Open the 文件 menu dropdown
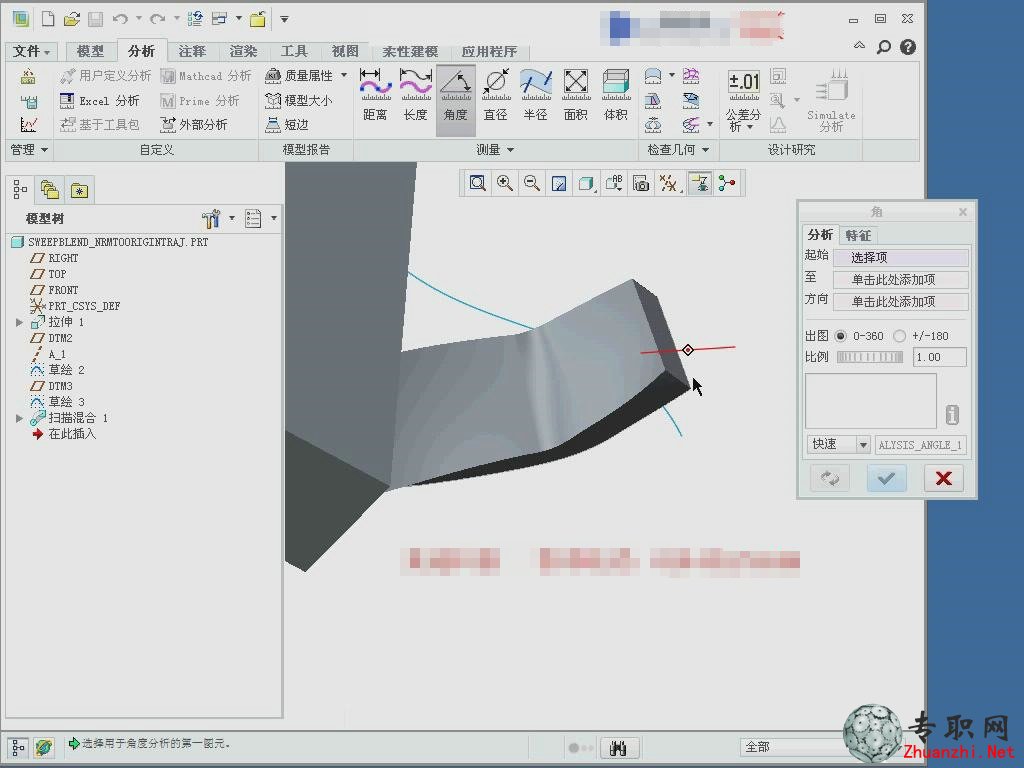Image resolution: width=1024 pixels, height=768 pixels. [x=31, y=51]
